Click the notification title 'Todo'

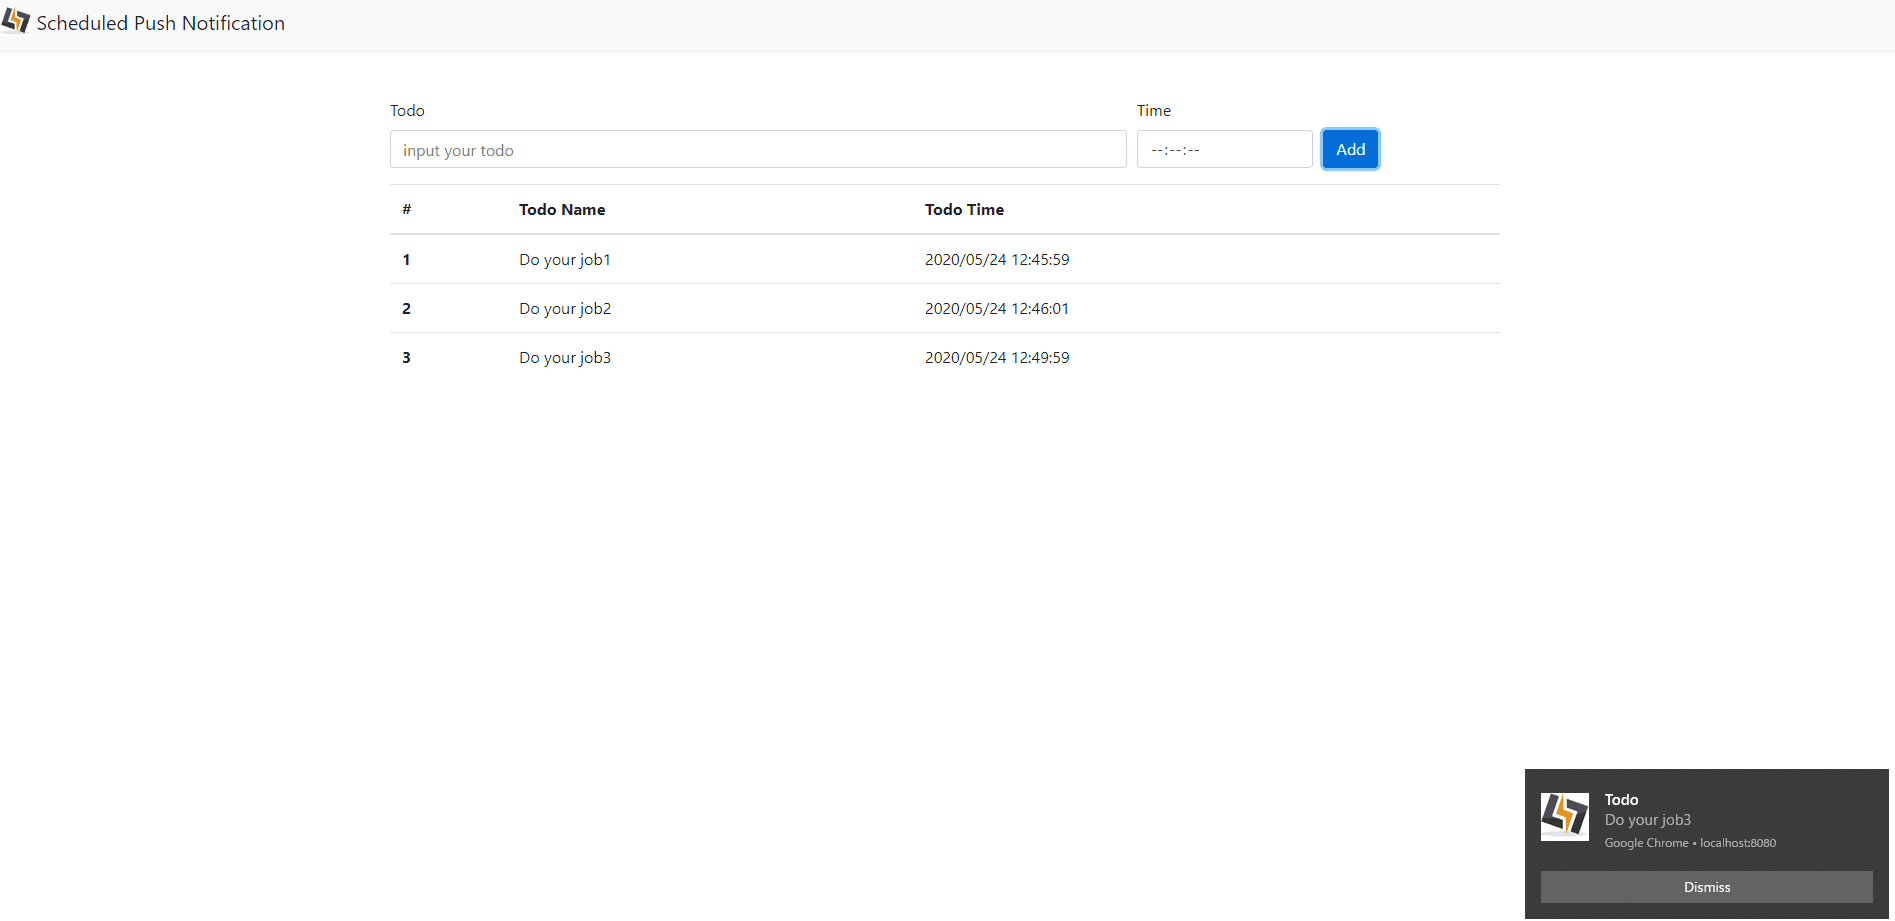(x=1621, y=800)
